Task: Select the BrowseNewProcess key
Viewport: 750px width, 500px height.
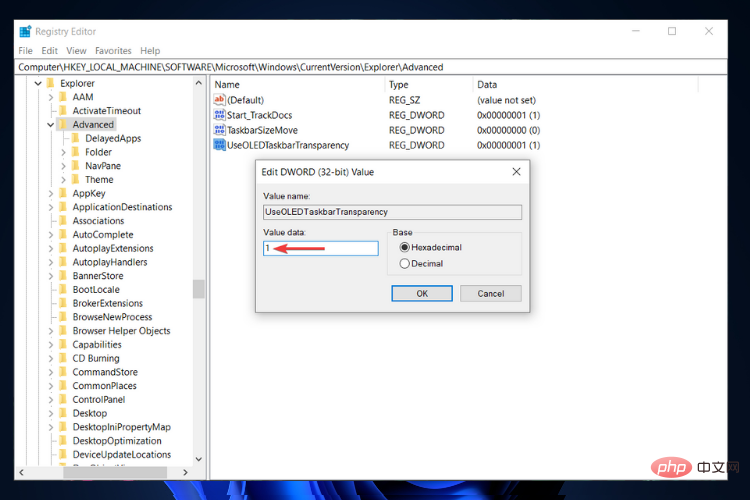Action: pos(112,317)
